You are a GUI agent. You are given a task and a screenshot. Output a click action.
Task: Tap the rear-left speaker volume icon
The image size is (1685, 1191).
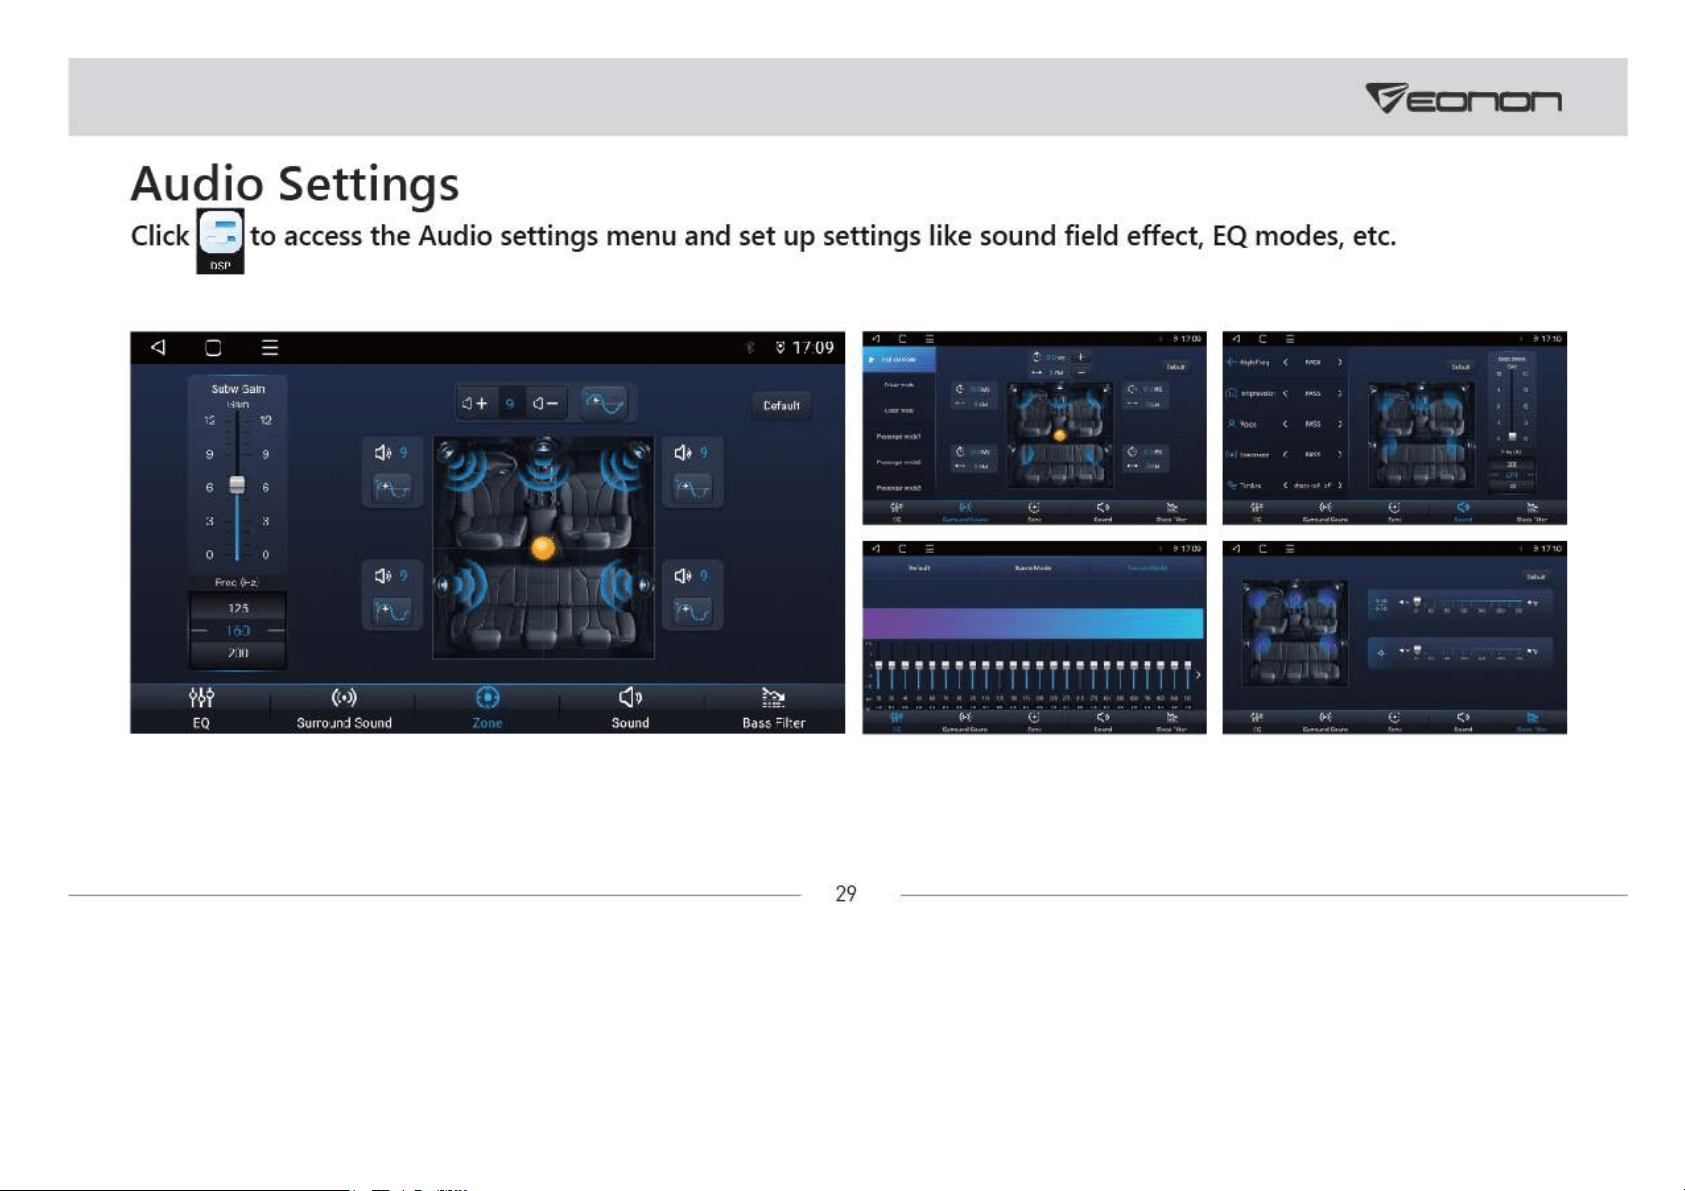[x=382, y=576]
